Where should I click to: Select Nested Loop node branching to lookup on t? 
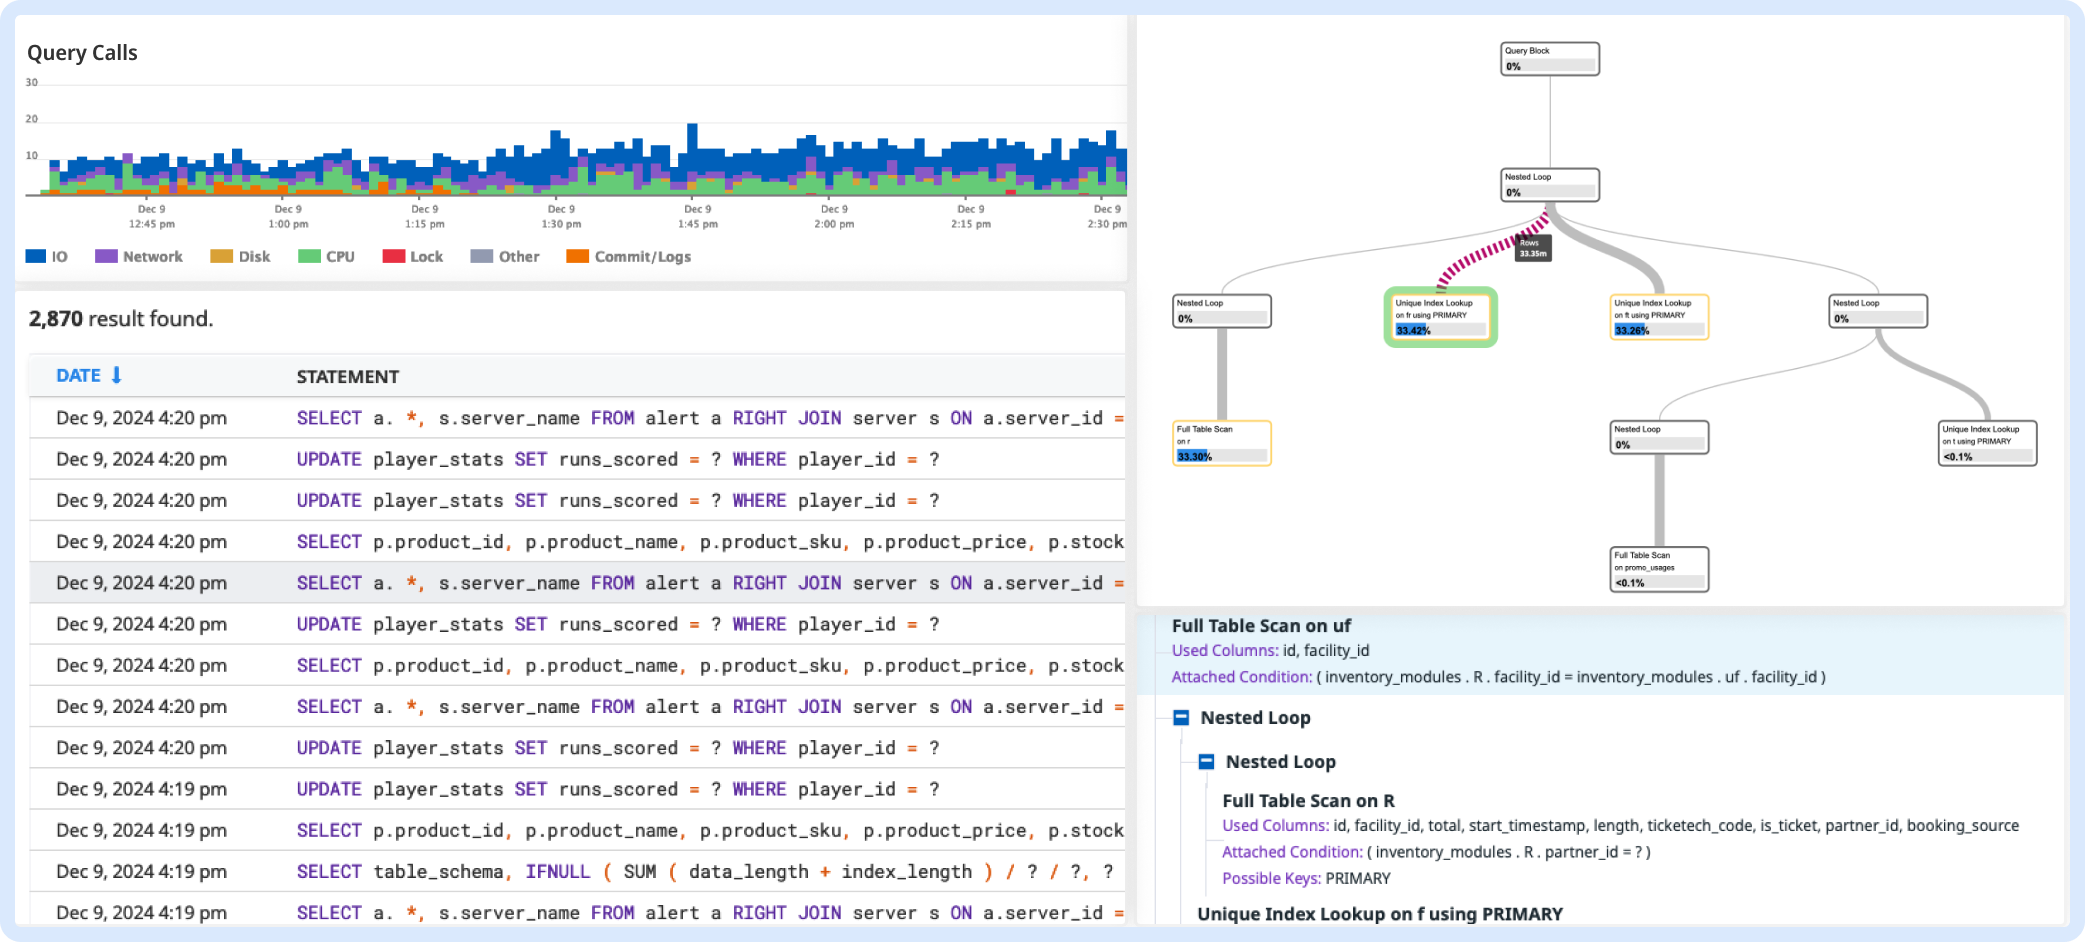pyautogui.click(x=1878, y=311)
